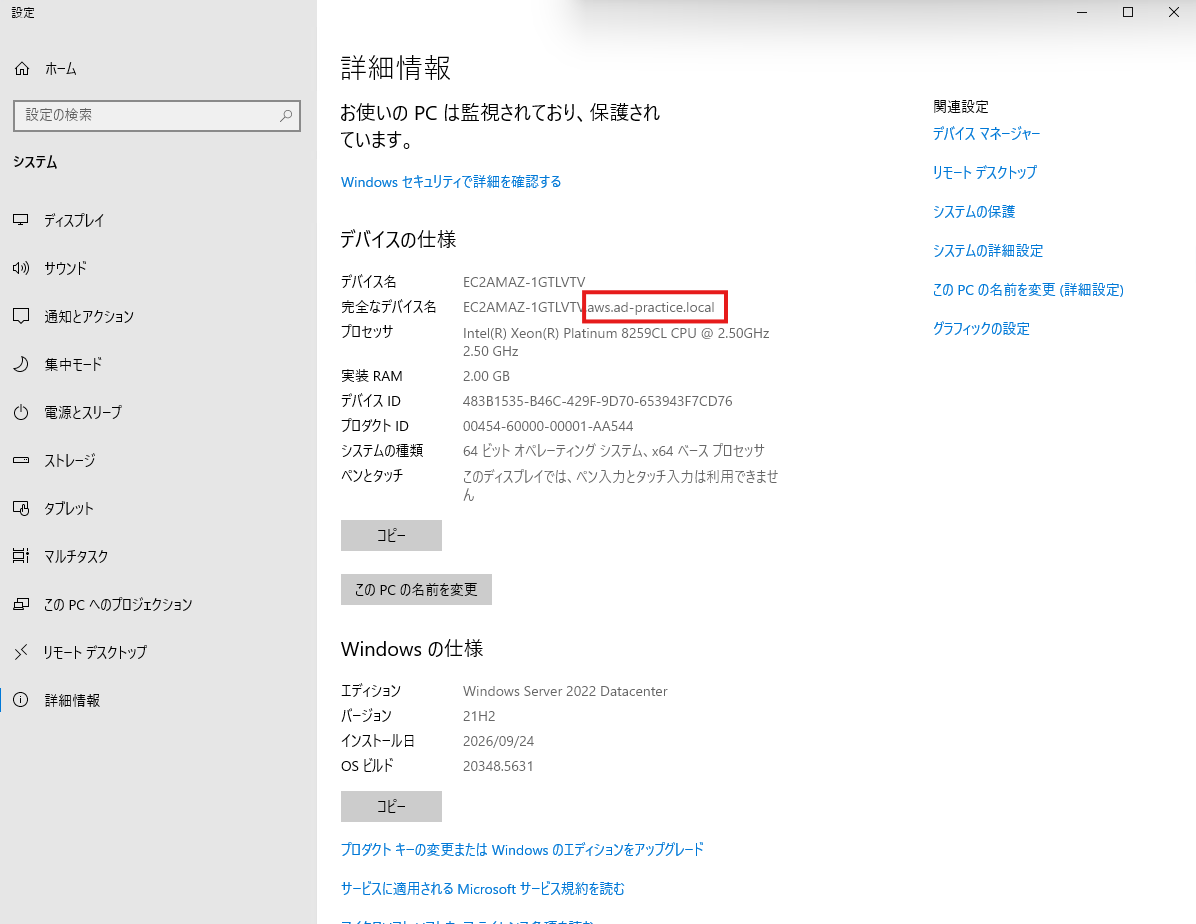Close the Settings window
The width and height of the screenshot is (1196, 924).
(1173, 12)
